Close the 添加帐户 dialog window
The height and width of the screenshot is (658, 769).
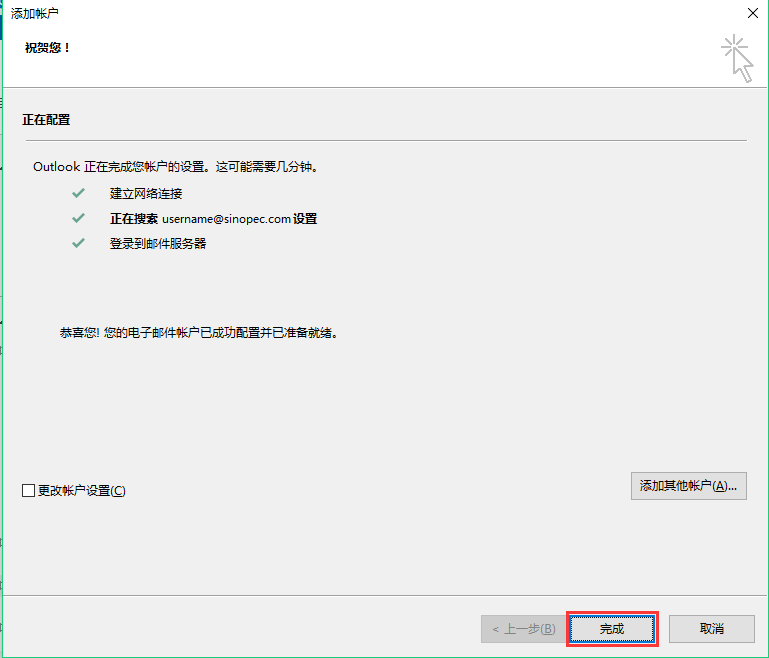pyautogui.click(x=752, y=13)
